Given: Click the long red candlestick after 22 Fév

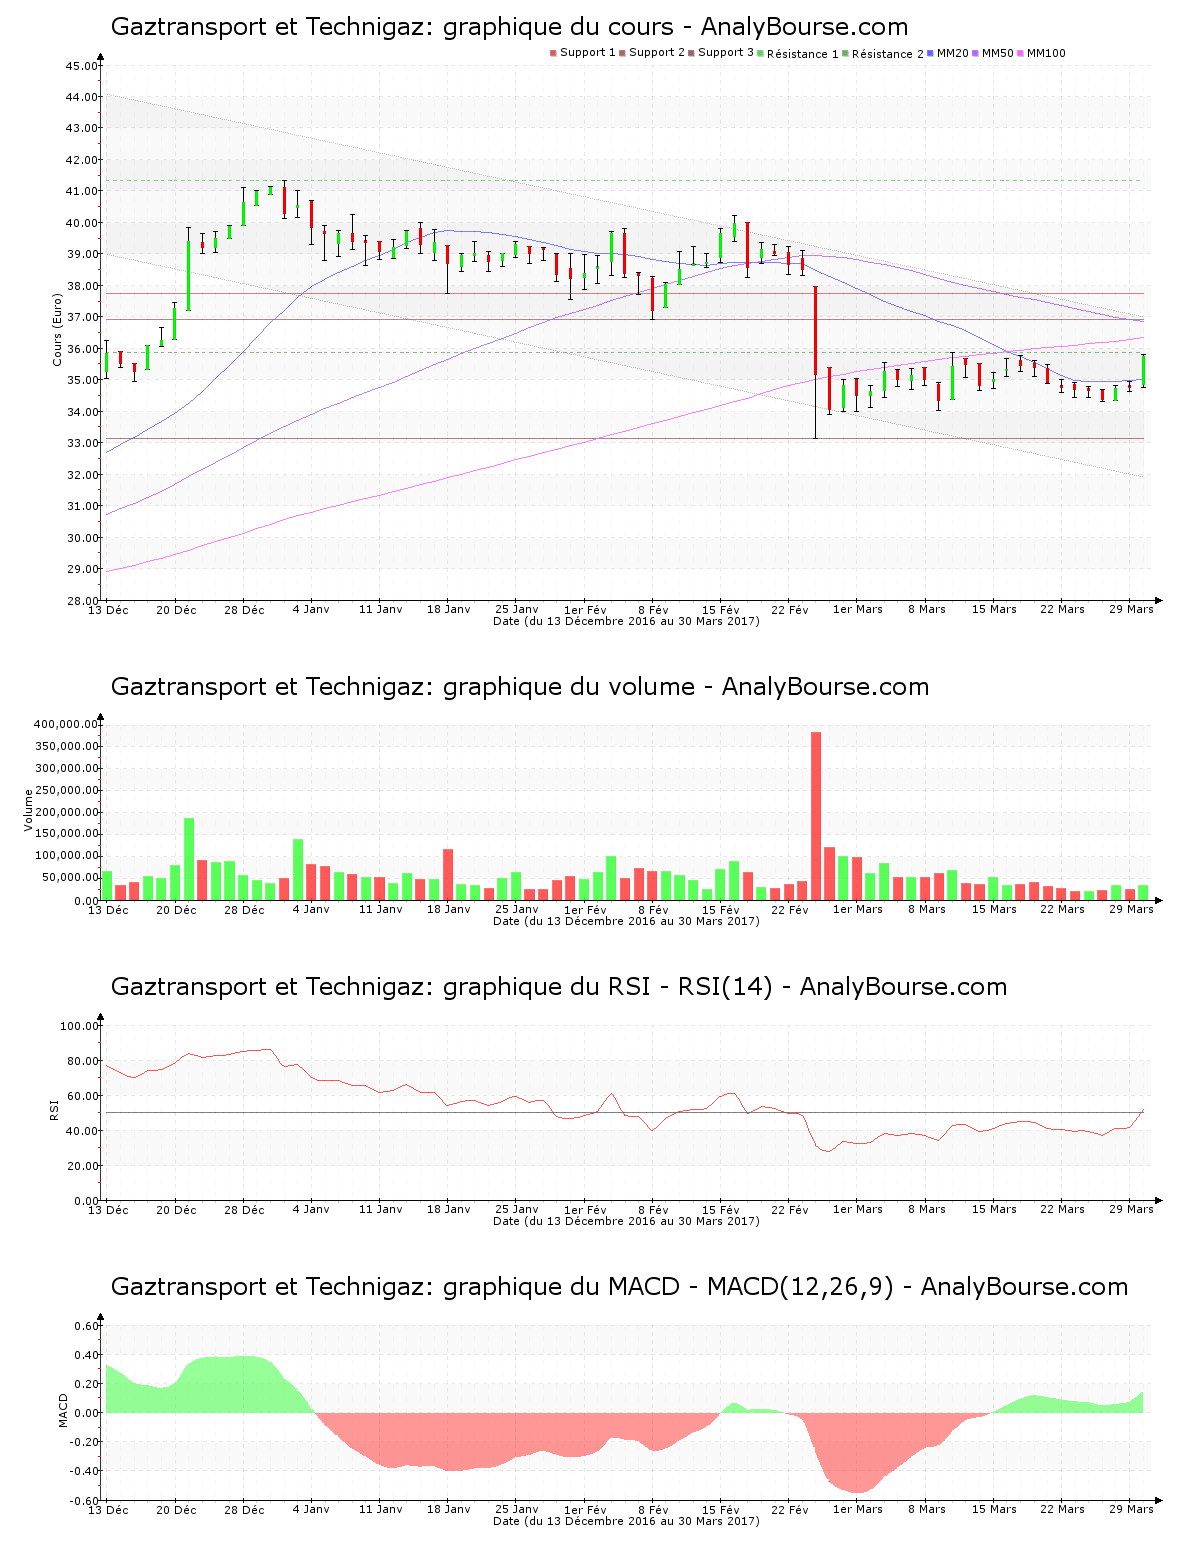Looking at the screenshot, I should [816, 331].
